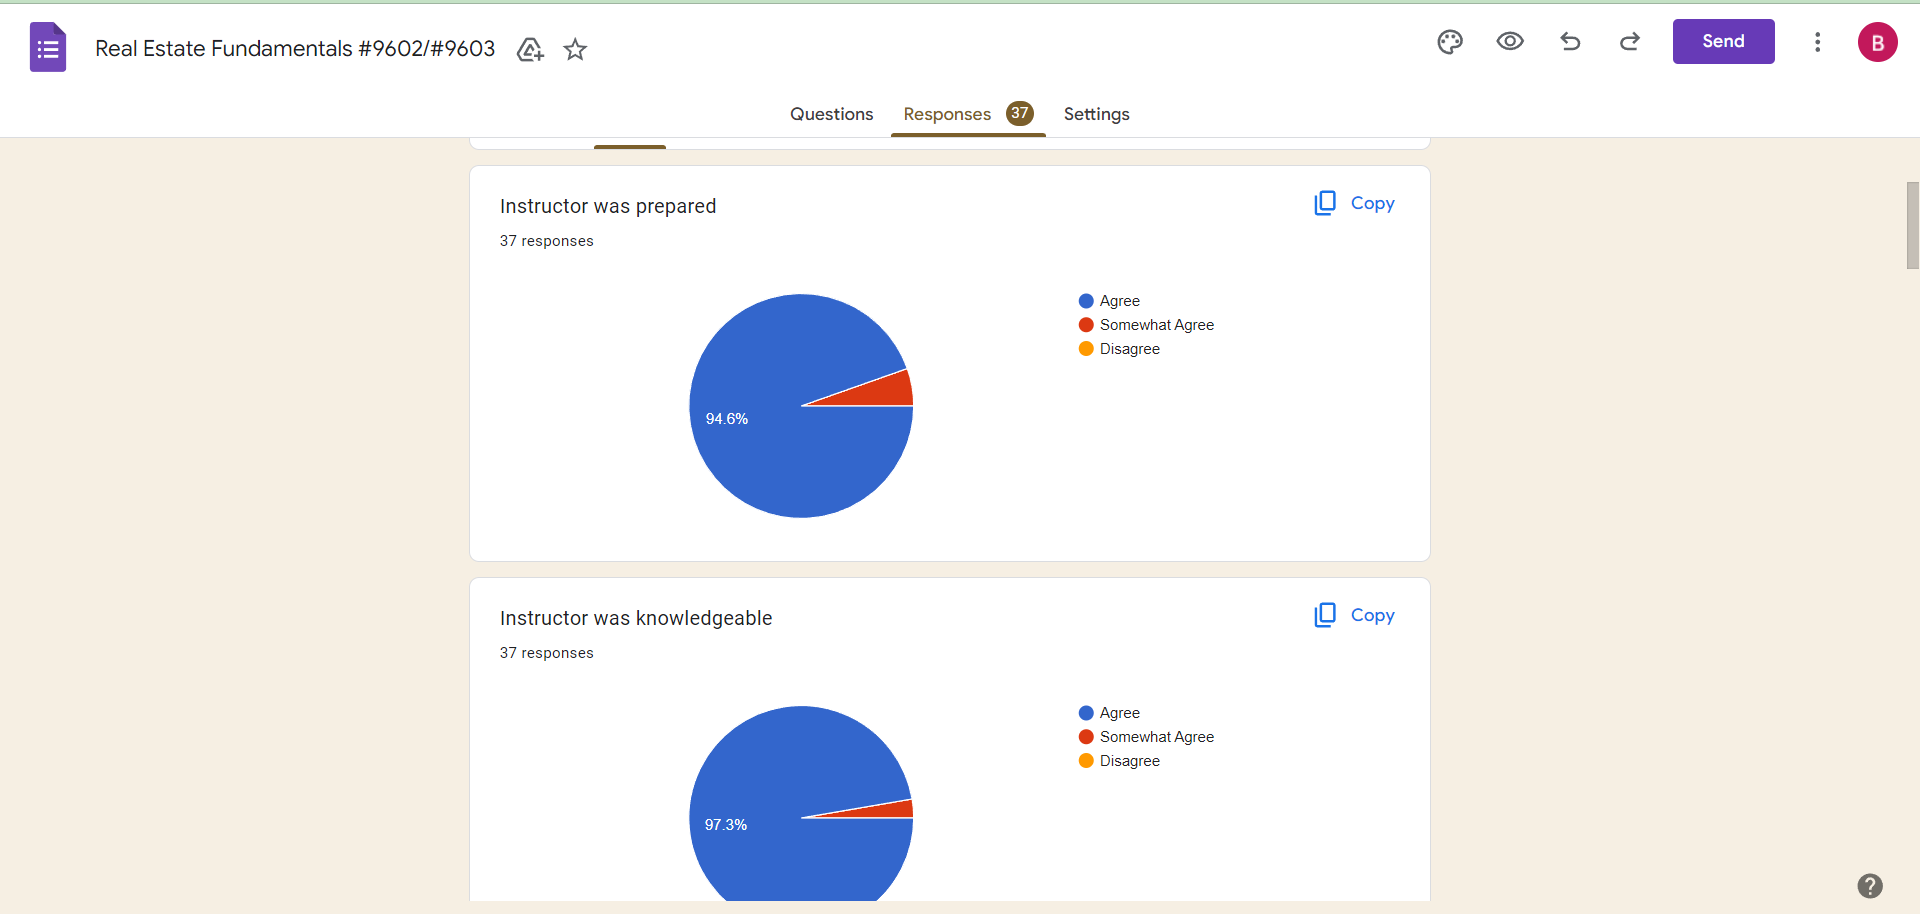The width and height of the screenshot is (1920, 914).
Task: Click Somewhat Agree legend in knowledgeable chart
Action: [1146, 737]
